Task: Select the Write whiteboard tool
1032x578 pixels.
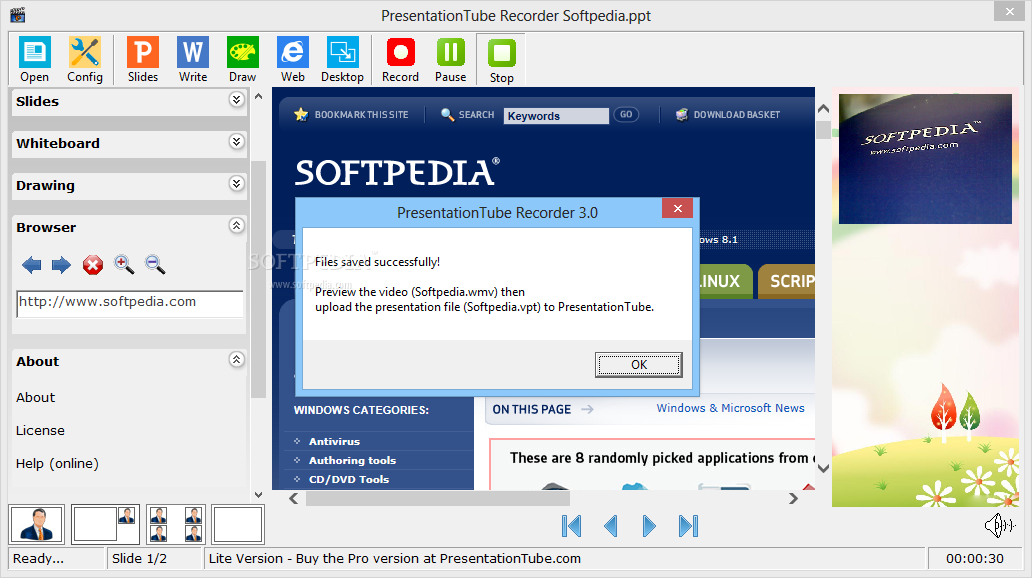Action: point(193,60)
